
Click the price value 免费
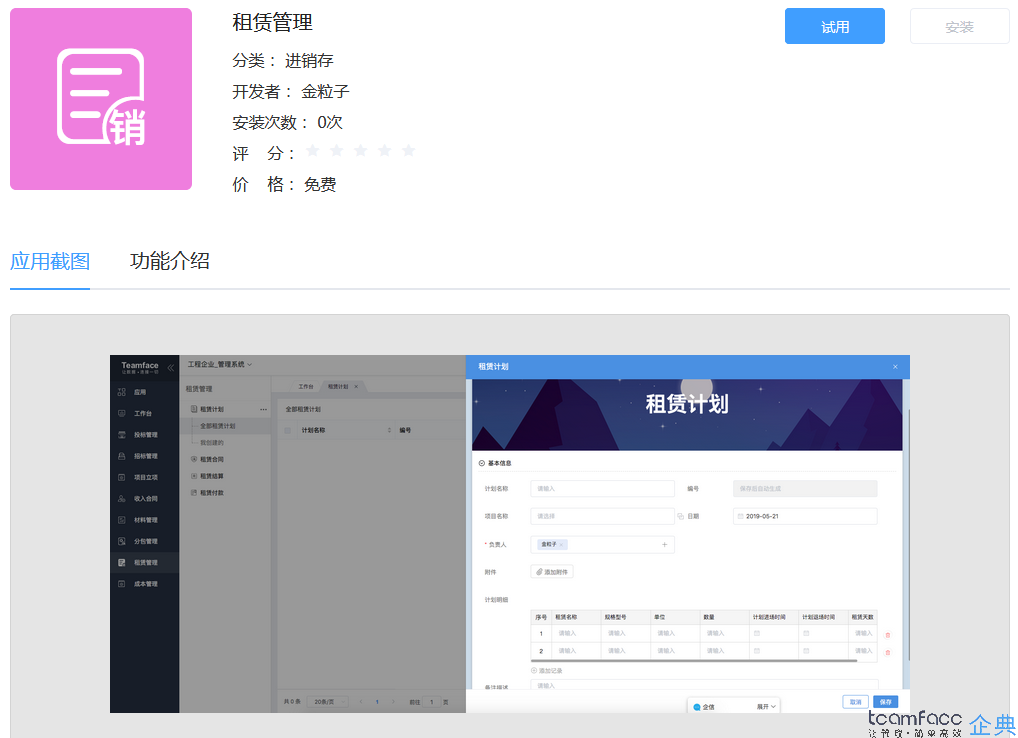[320, 184]
